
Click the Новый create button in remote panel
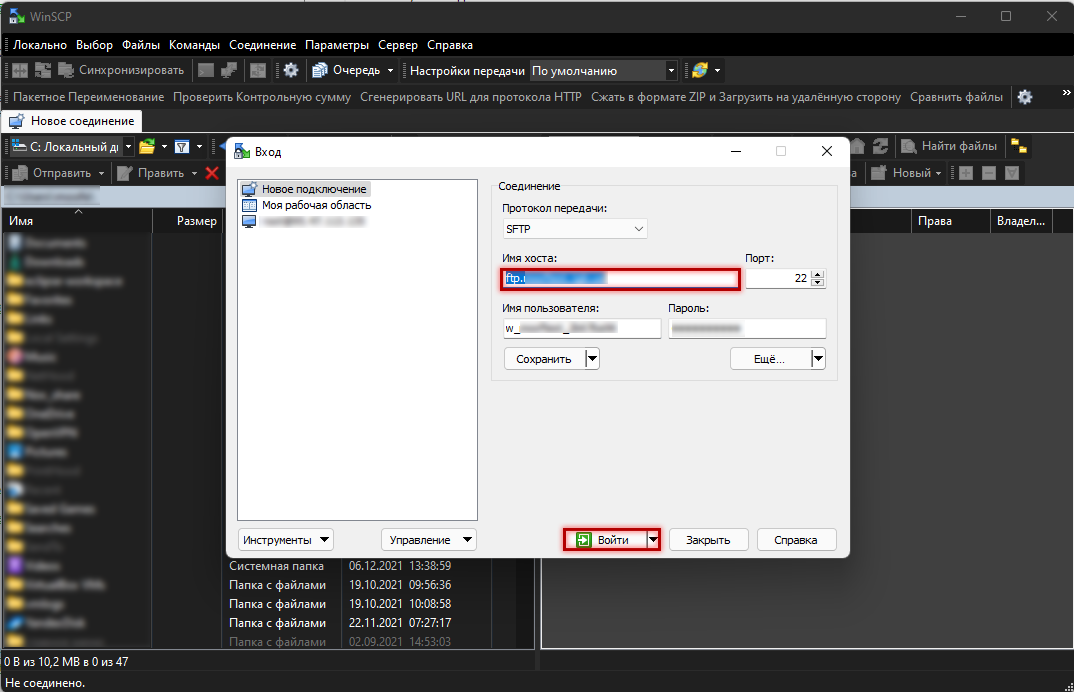tap(907, 173)
